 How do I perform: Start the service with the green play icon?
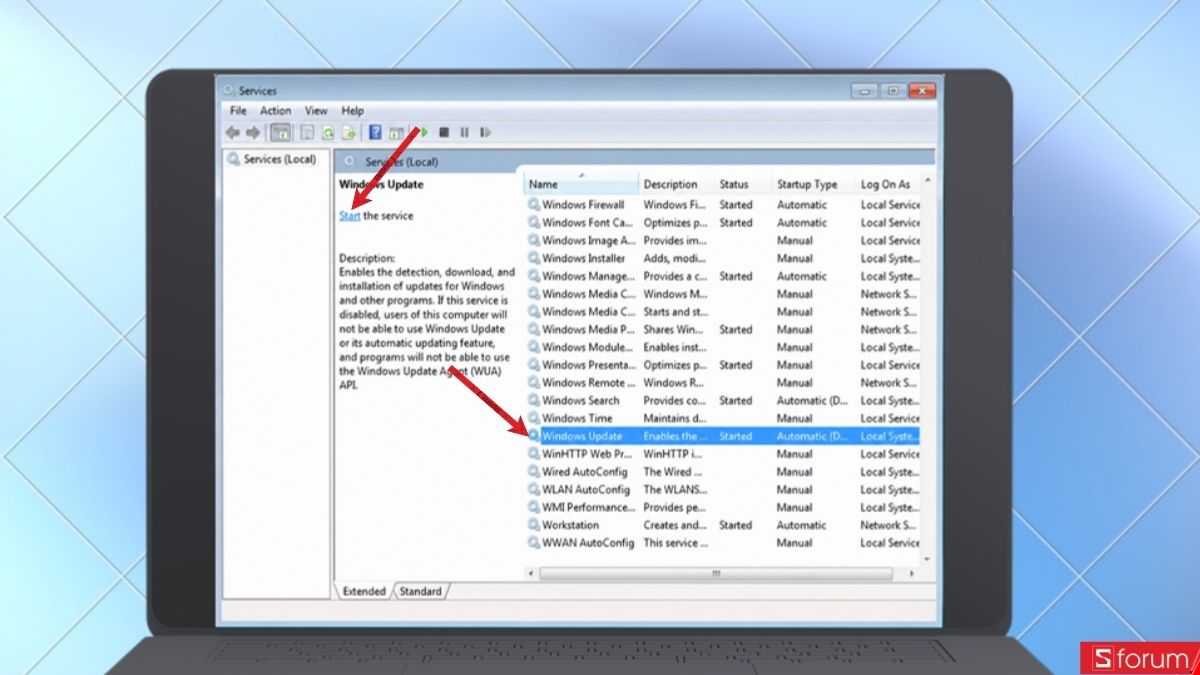click(x=423, y=132)
